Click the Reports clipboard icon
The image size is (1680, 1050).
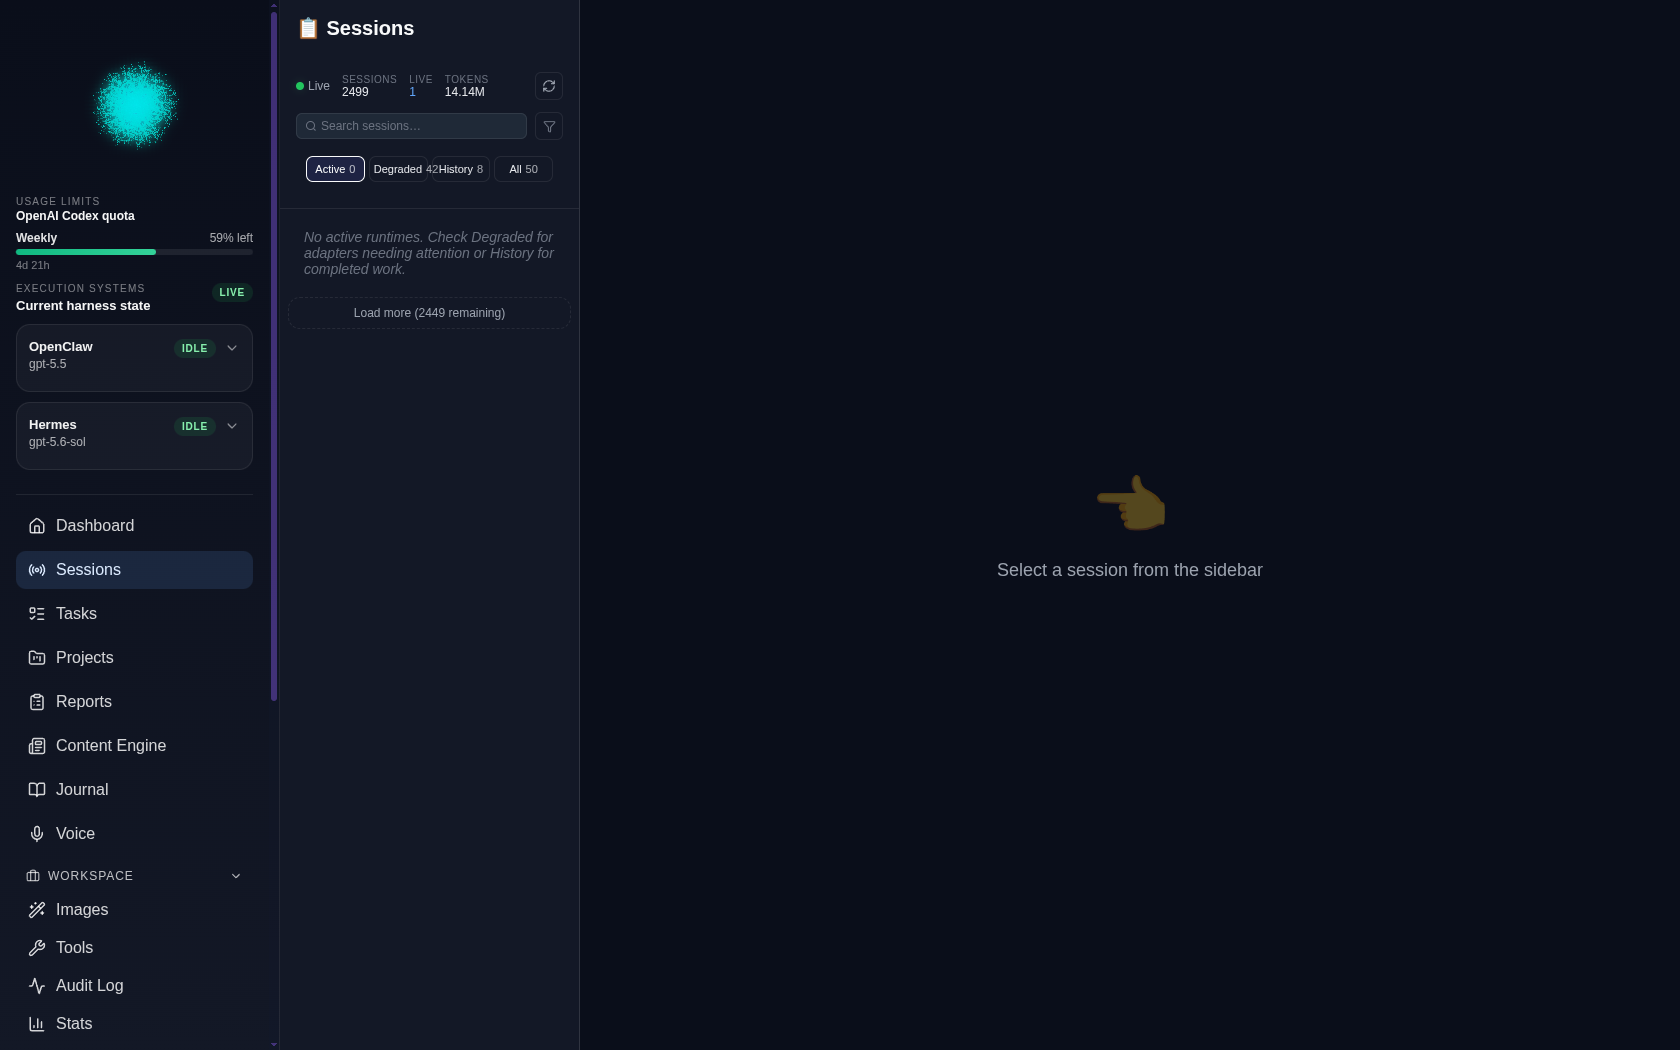[x=37, y=702]
